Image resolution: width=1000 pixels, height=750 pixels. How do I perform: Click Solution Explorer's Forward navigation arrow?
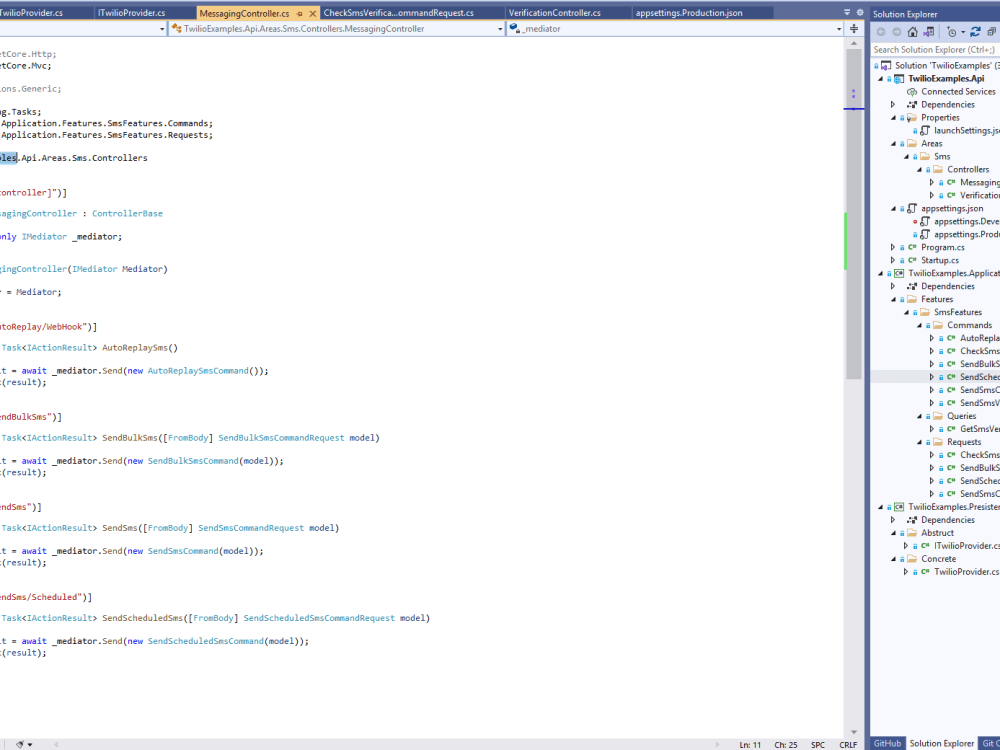(x=897, y=32)
